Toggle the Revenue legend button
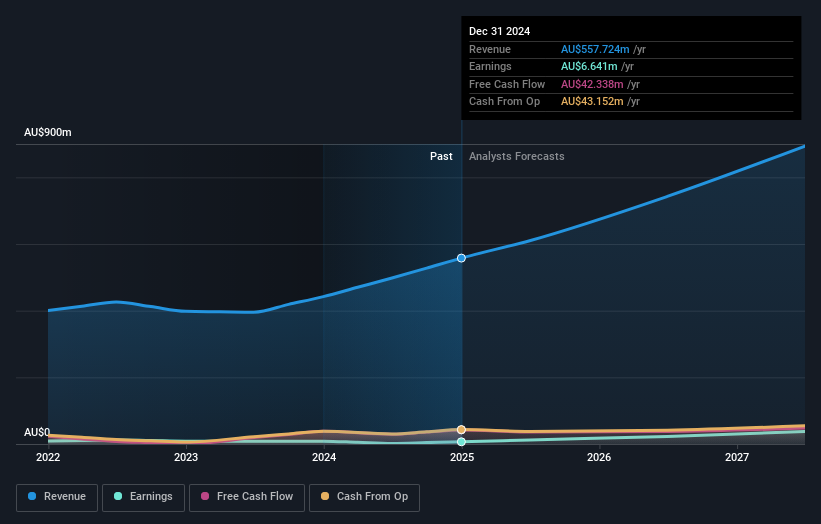The width and height of the screenshot is (821, 524). (x=57, y=497)
